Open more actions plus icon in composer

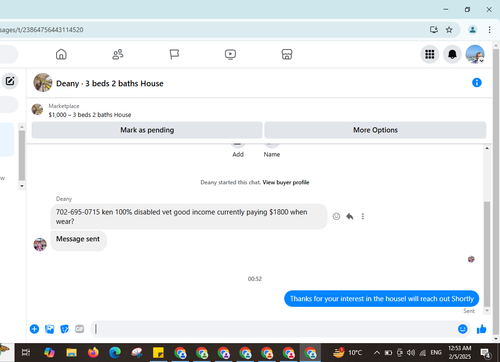(x=34, y=329)
